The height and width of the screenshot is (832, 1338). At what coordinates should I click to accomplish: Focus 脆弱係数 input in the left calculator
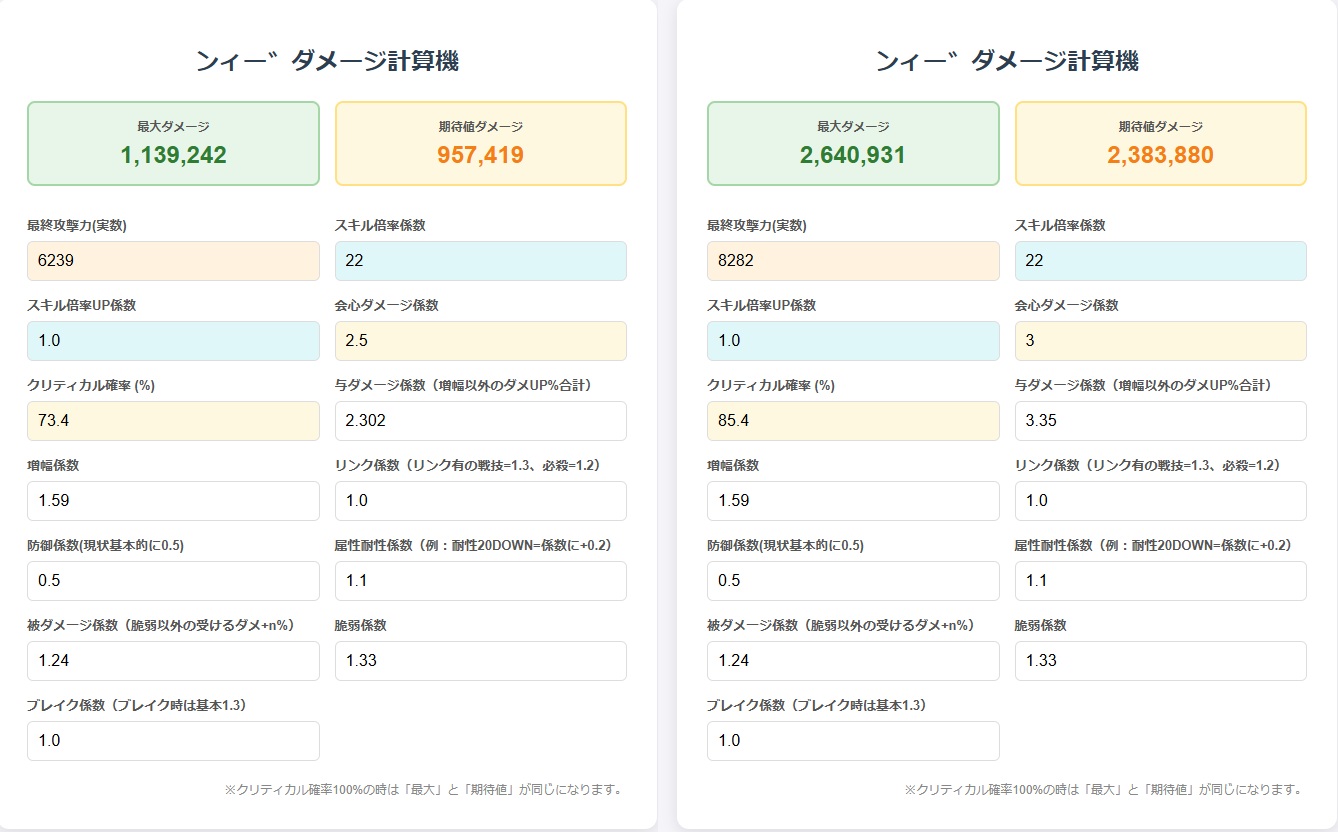(x=480, y=661)
